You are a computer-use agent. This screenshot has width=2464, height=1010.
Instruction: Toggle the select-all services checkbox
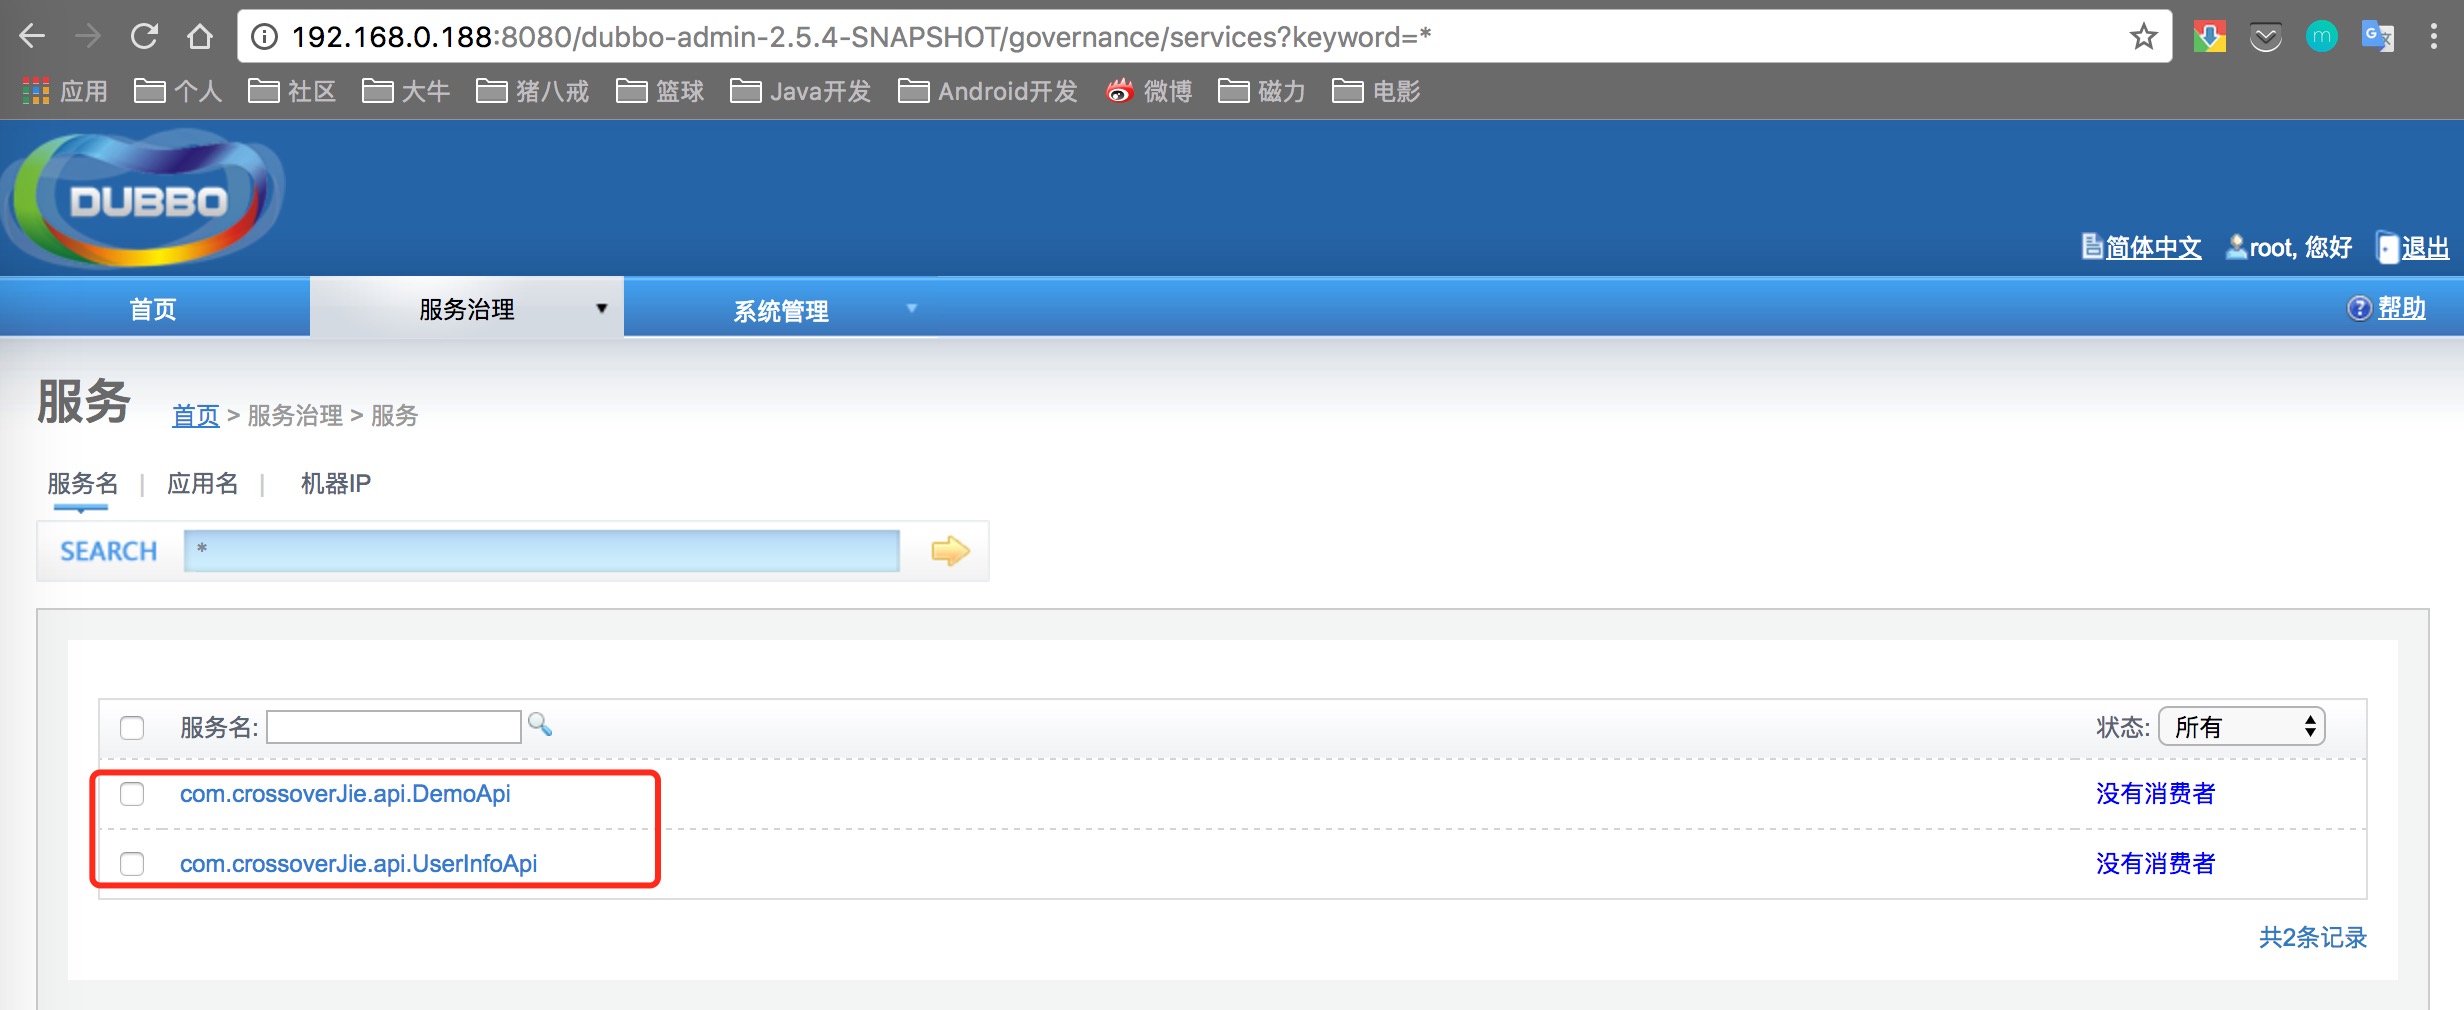click(132, 727)
